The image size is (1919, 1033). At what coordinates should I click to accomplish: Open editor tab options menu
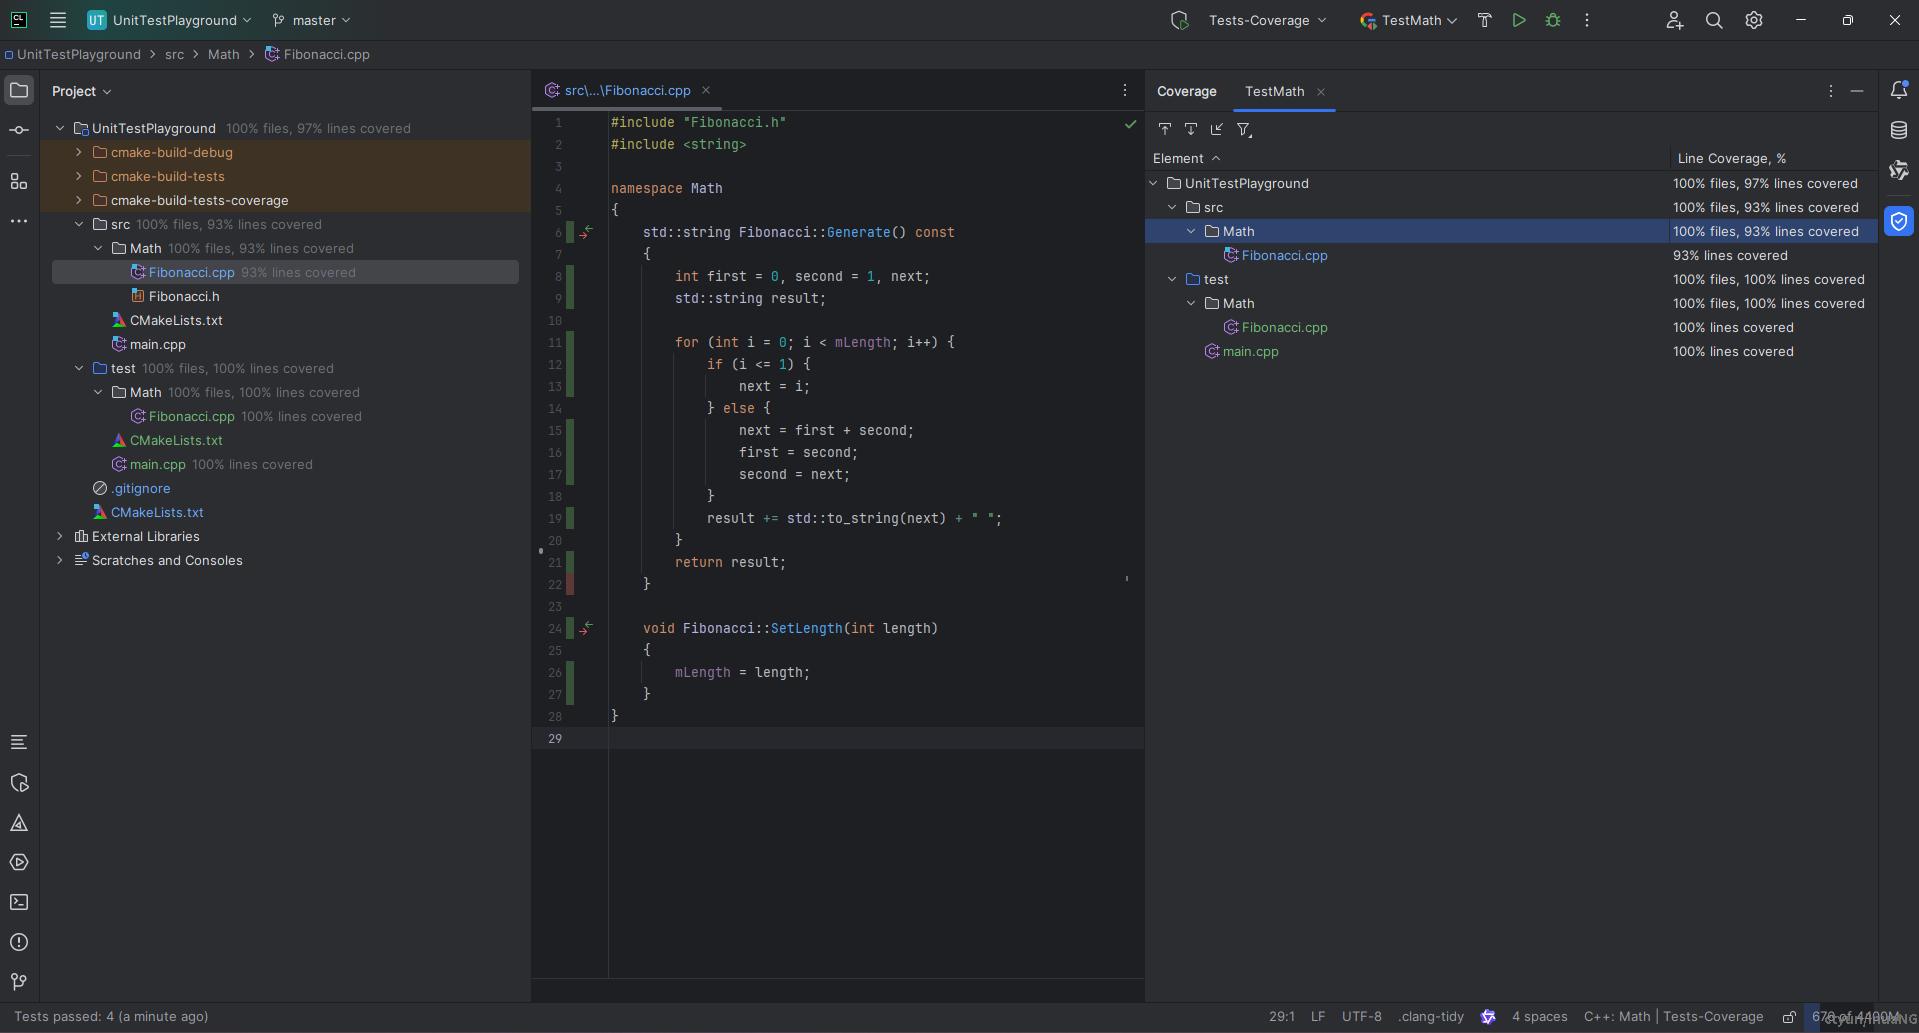tap(1125, 90)
